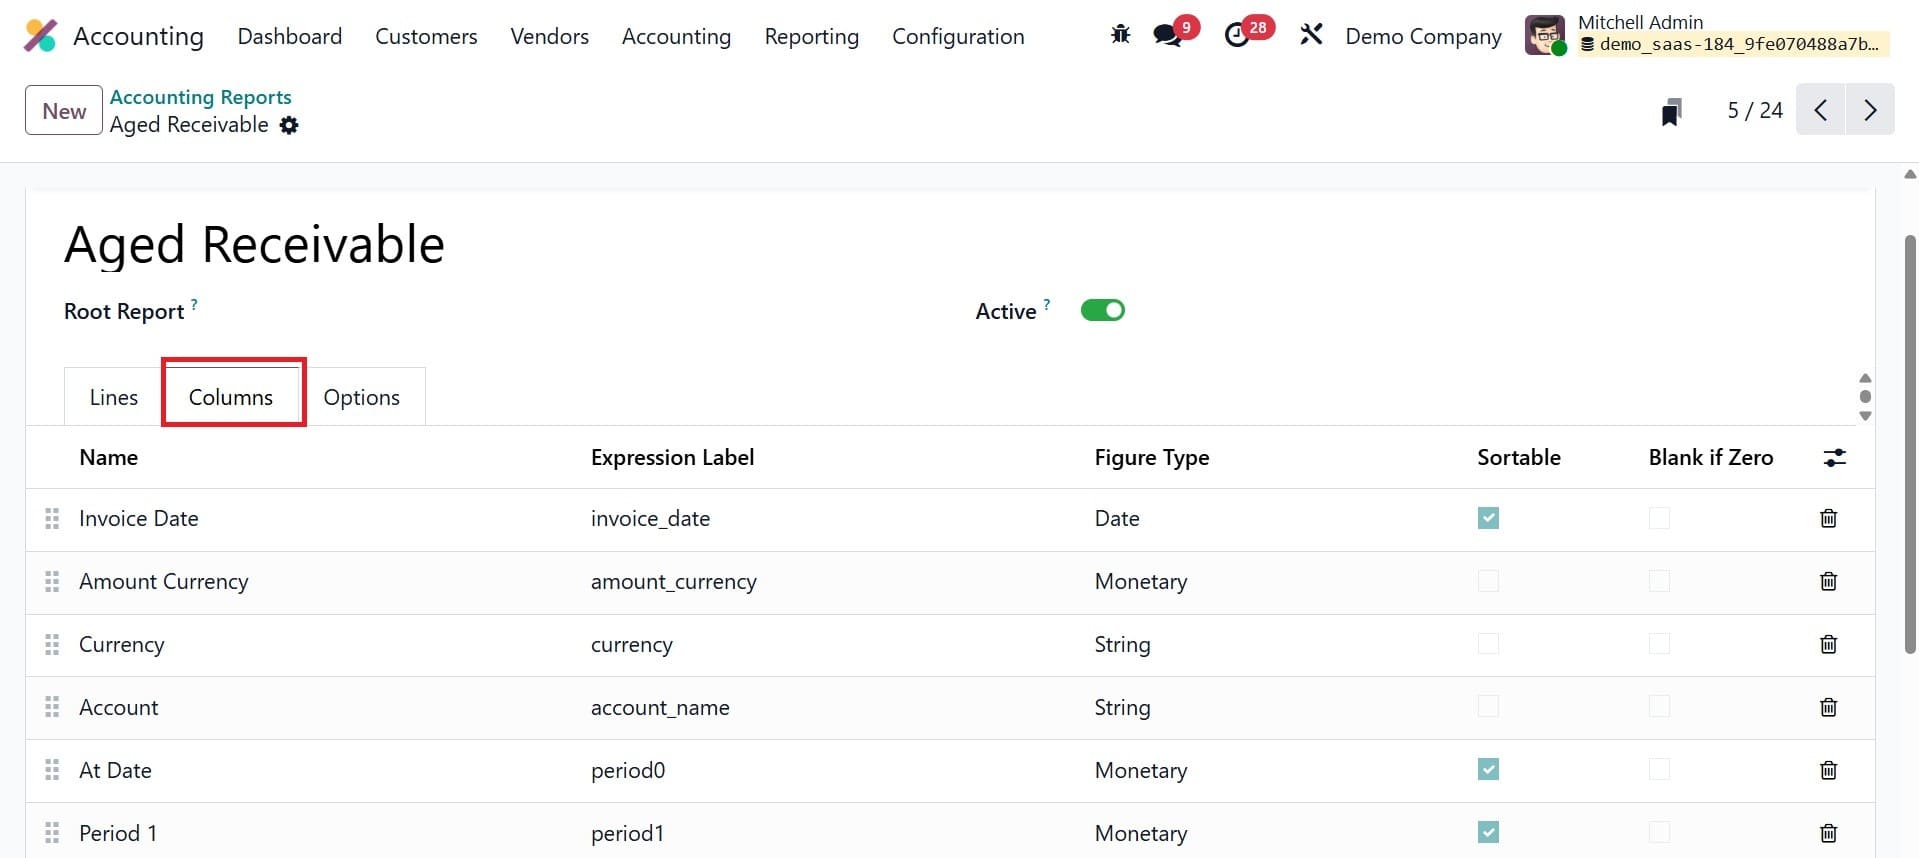Viewport: 1919px width, 858px height.
Task: Open Figure Type dropdown for Invoice Date
Action: (x=1117, y=518)
